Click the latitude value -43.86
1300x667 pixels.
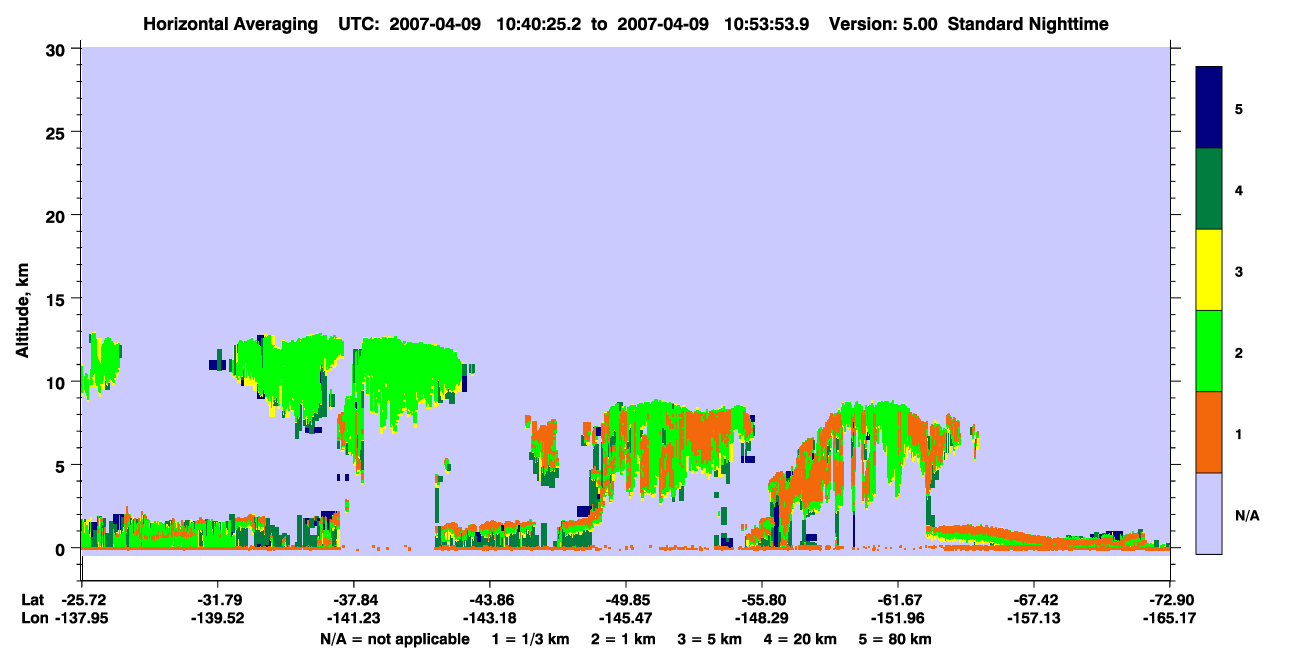(x=489, y=599)
